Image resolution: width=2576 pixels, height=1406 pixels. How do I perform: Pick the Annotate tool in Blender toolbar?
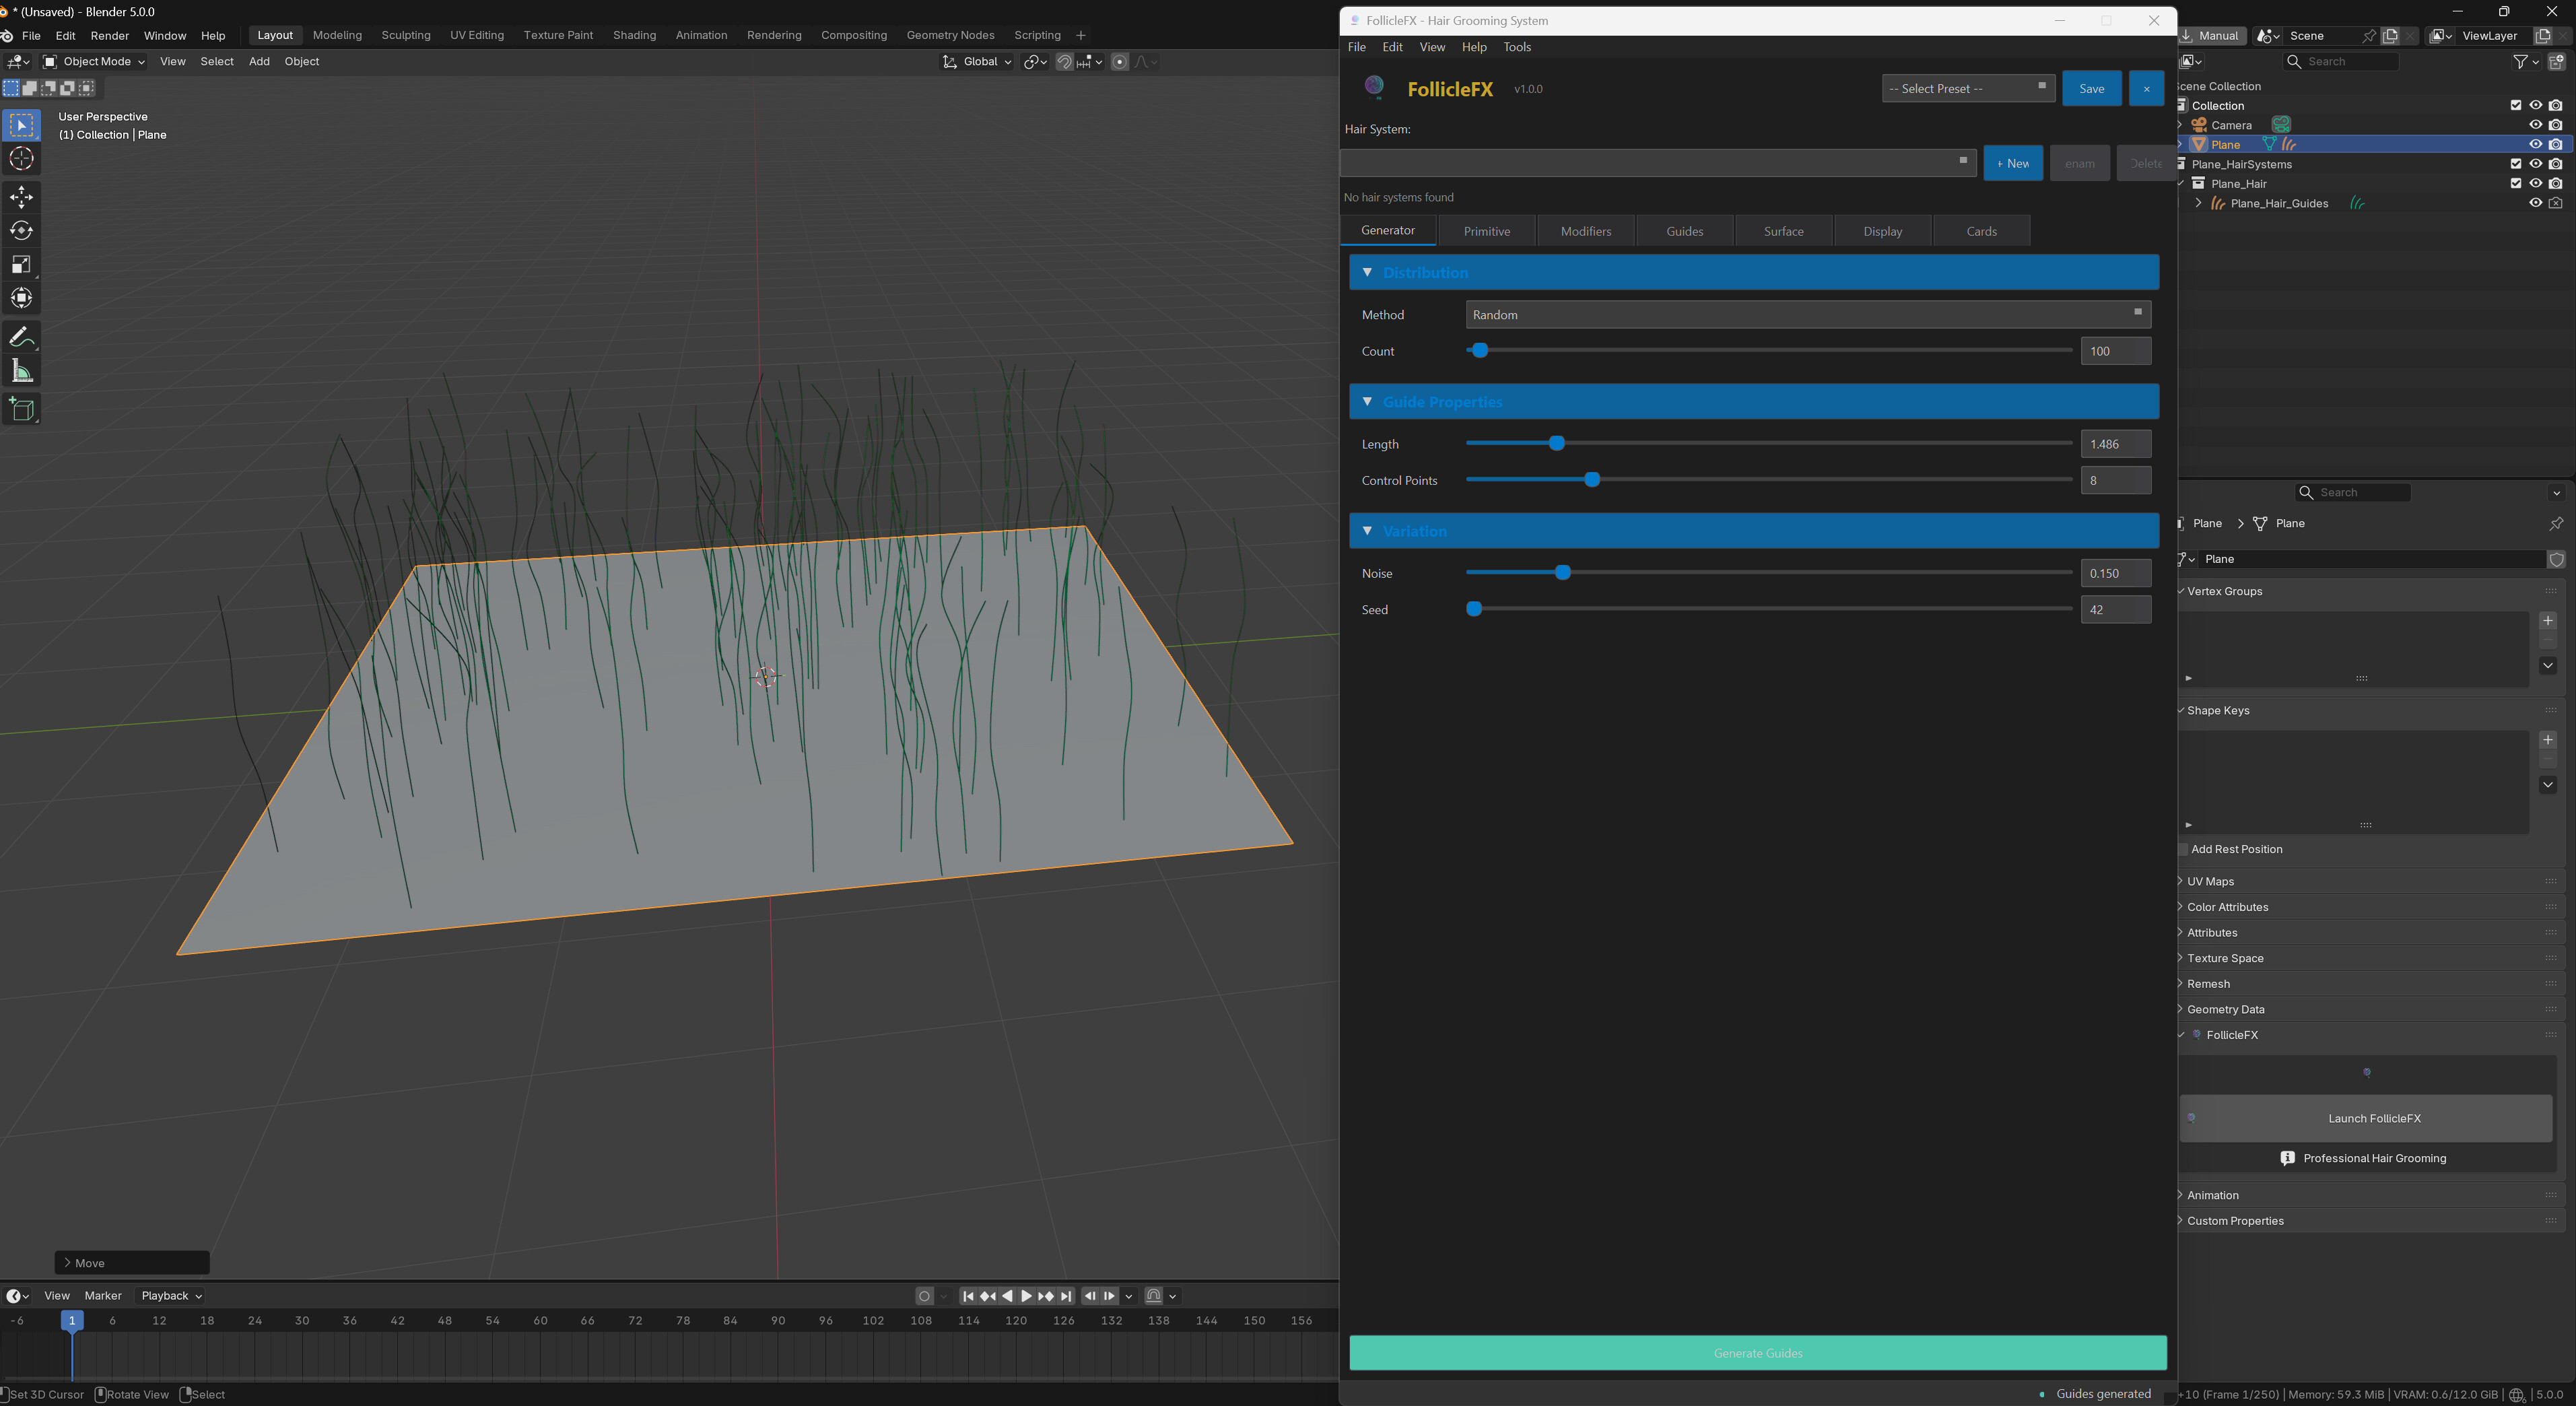[x=21, y=338]
